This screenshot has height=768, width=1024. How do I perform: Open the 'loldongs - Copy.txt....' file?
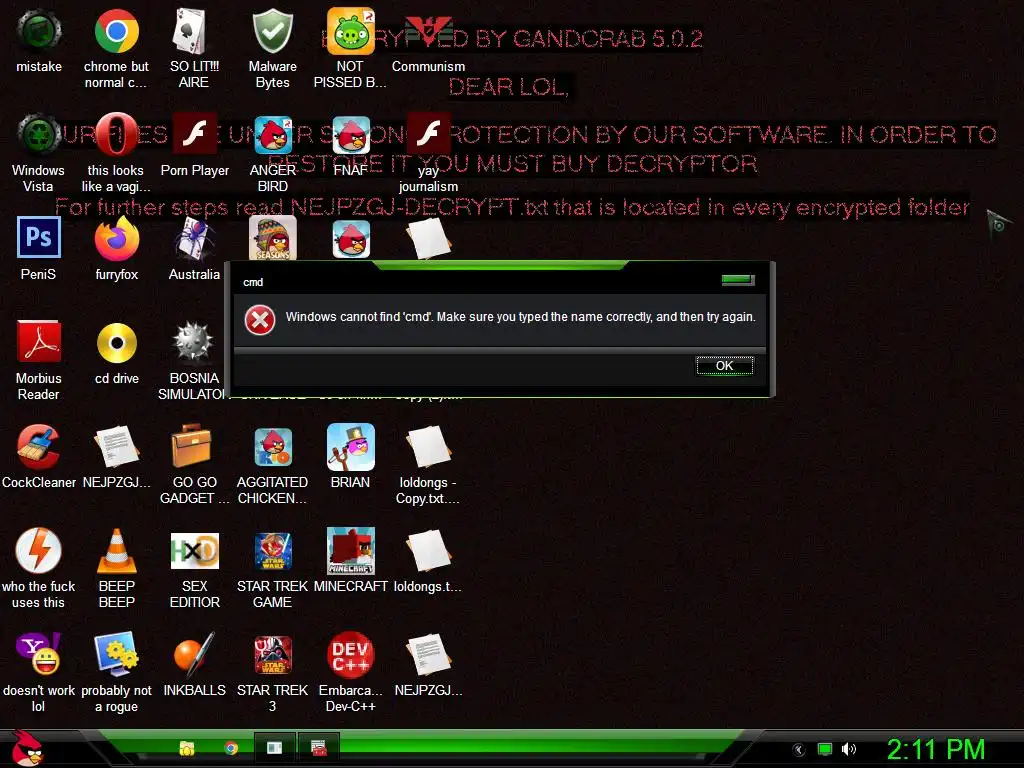[x=428, y=464]
